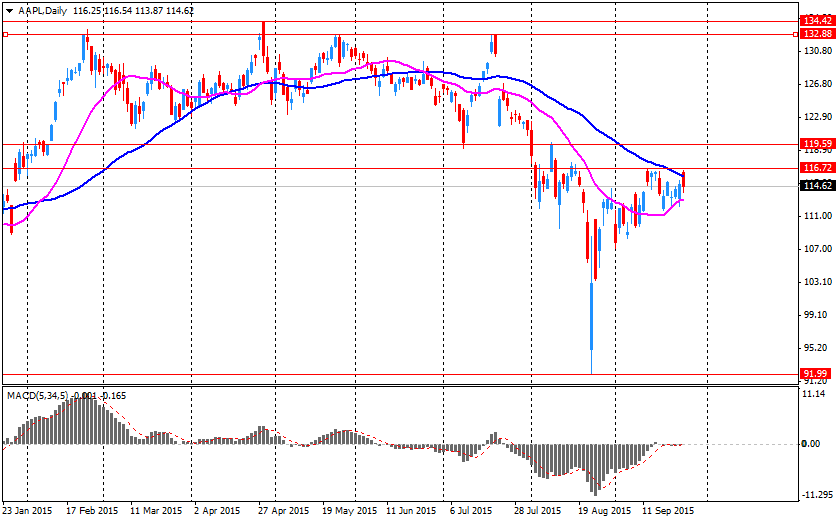Click the 27 Apr 2015 date label
The image size is (838, 519).
tap(284, 510)
